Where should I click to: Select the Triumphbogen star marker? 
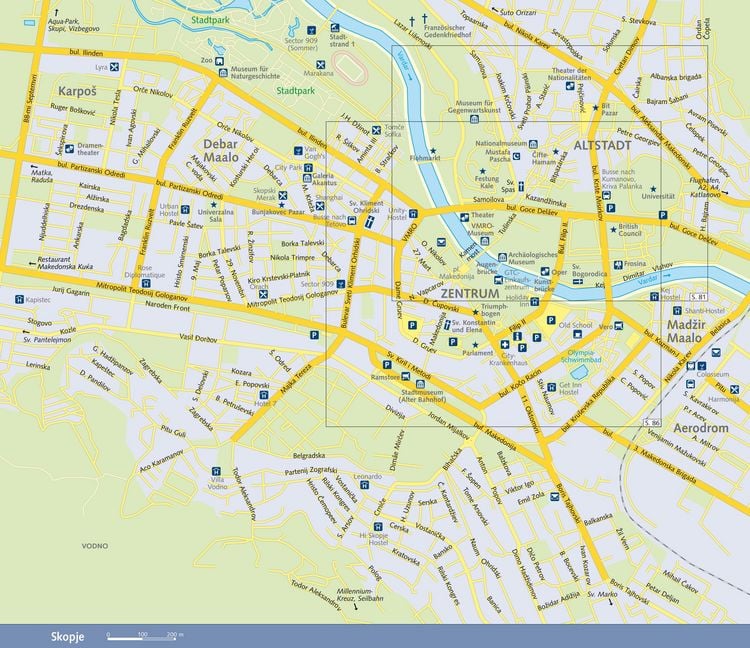475,312
